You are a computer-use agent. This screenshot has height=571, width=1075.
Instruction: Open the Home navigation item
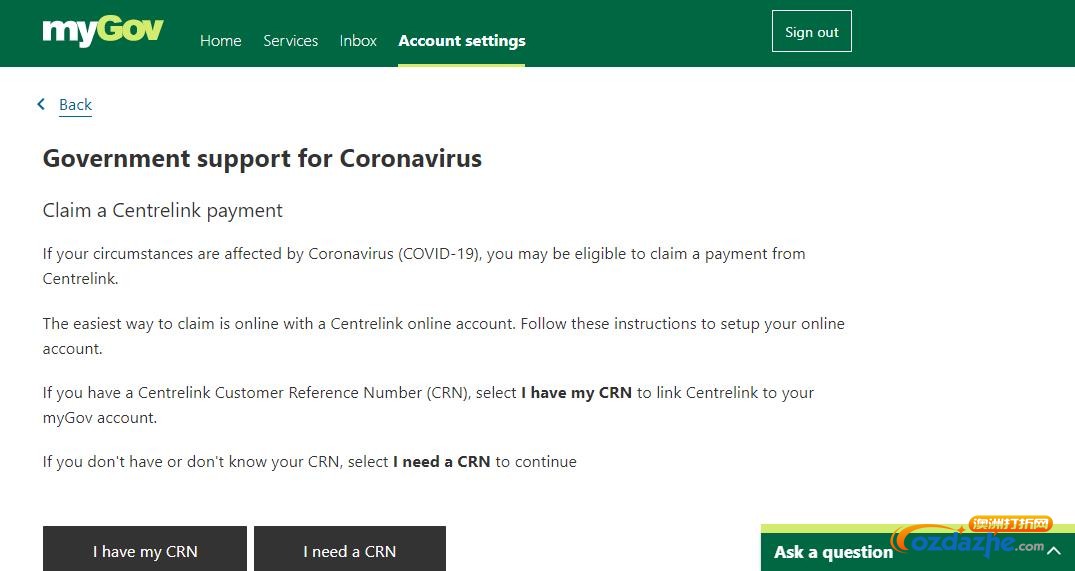click(221, 40)
